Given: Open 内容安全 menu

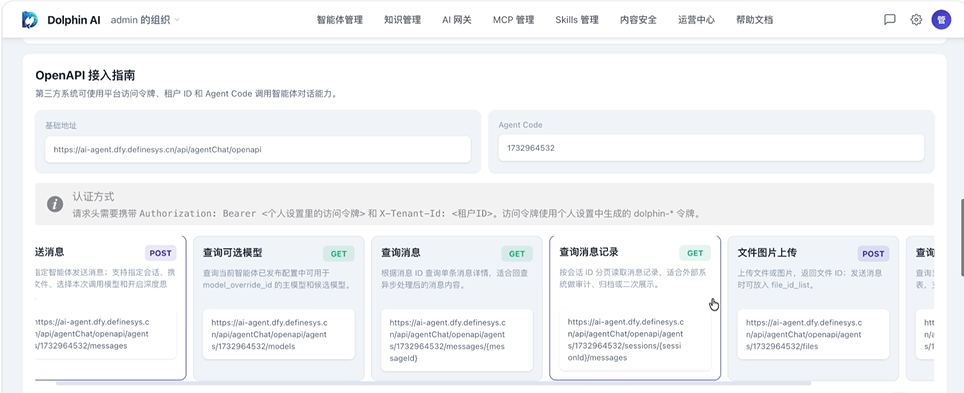Looking at the screenshot, I should point(638,20).
